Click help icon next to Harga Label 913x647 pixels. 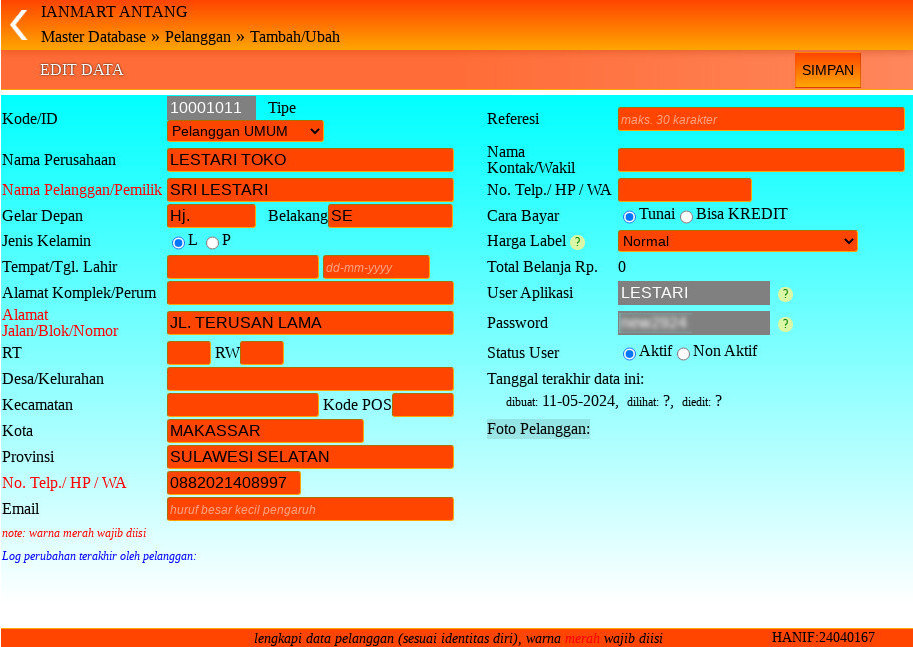coord(578,242)
